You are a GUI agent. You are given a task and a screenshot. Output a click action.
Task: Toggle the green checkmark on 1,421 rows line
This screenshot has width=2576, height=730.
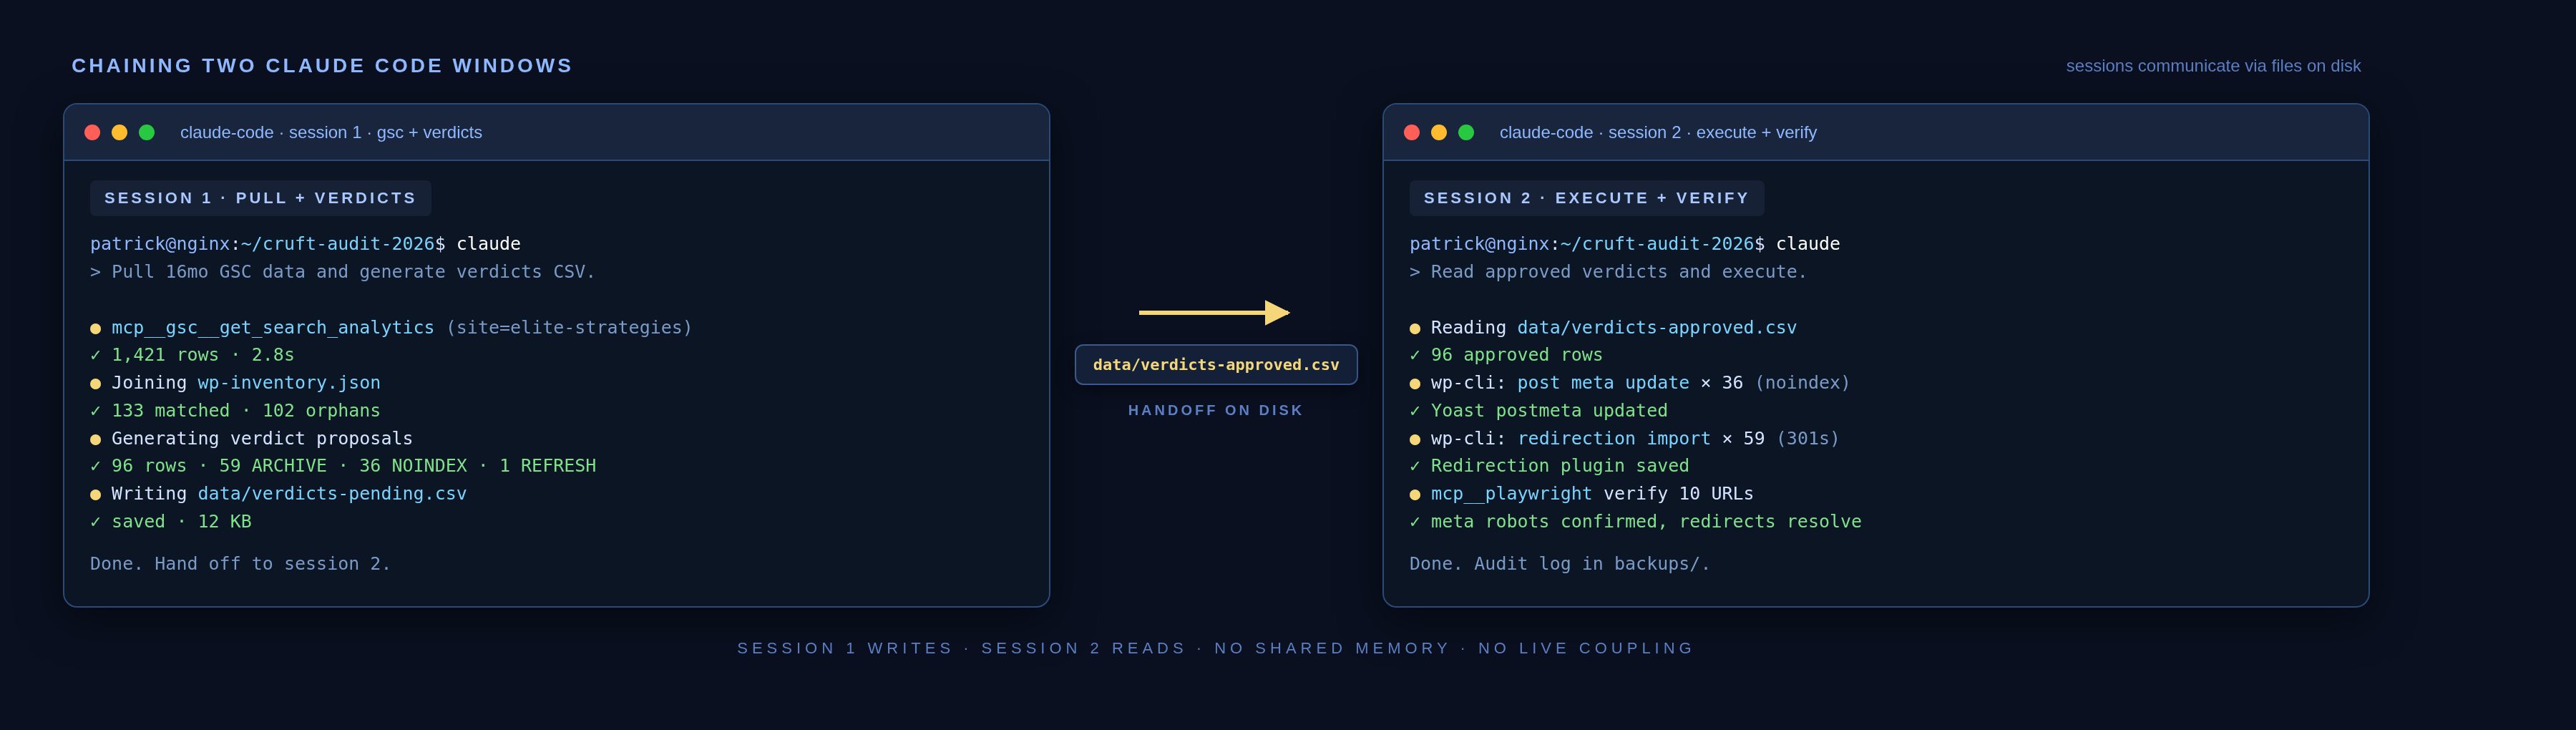[95, 355]
